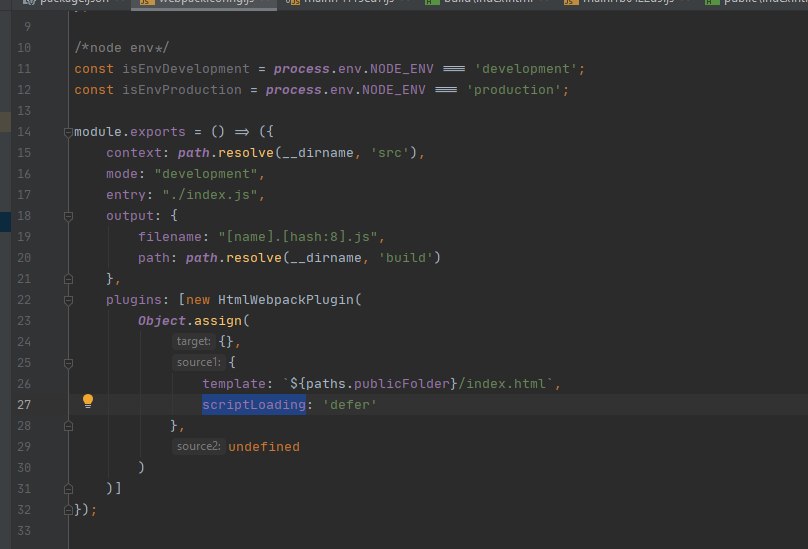Collapse the source1 object fold on line 25
808x549 pixels.
[x=68, y=363]
